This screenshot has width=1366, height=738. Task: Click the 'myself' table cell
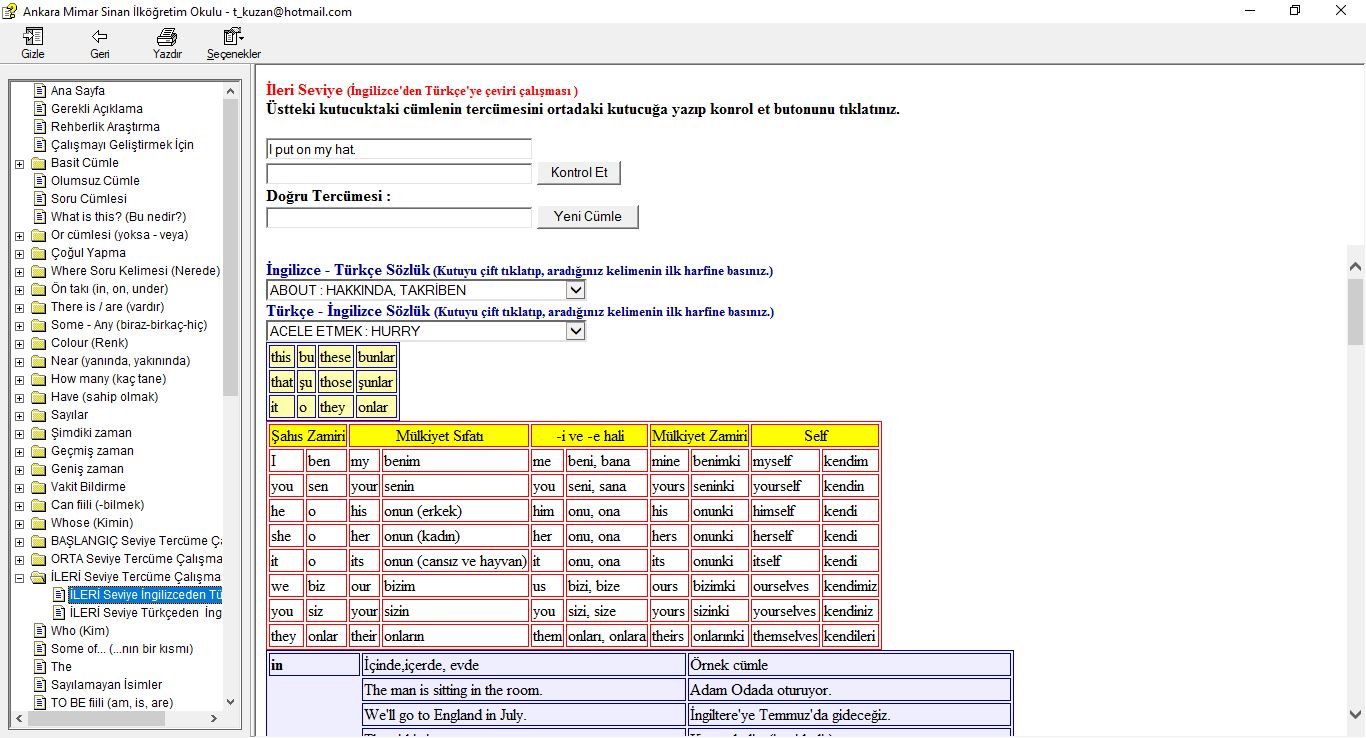(785, 461)
